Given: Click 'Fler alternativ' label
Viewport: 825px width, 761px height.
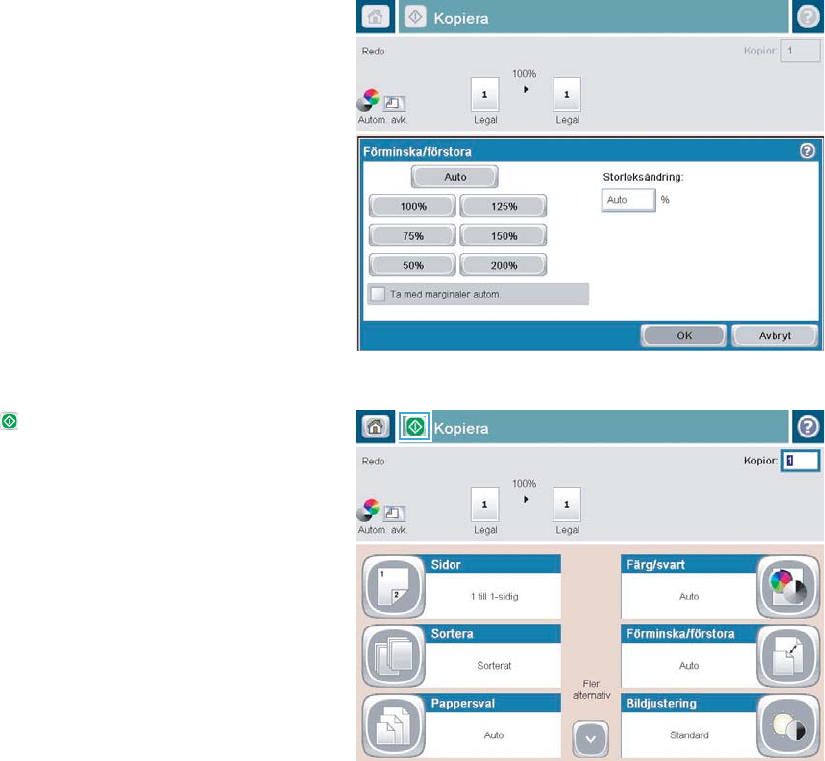Looking at the screenshot, I should pyautogui.click(x=591, y=689).
